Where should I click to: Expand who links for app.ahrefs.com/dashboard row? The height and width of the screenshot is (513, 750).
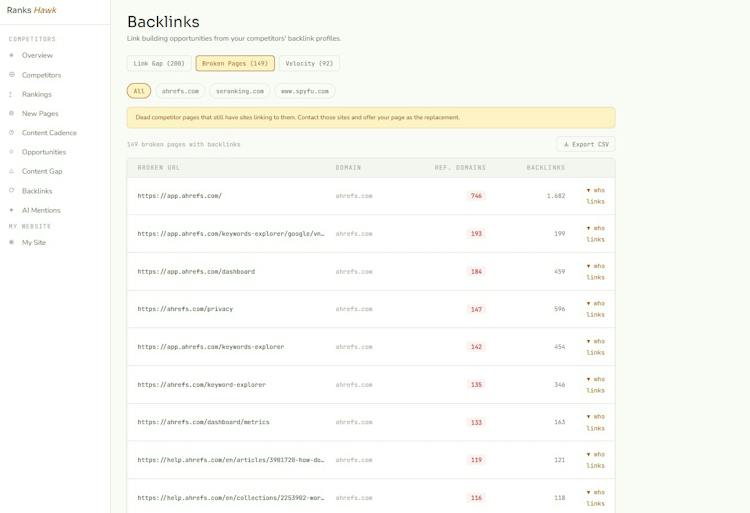click(x=596, y=271)
